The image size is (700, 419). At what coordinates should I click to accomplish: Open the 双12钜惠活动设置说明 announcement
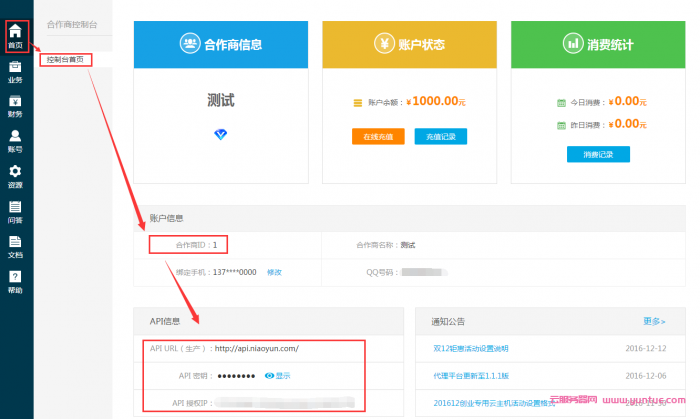point(469,348)
